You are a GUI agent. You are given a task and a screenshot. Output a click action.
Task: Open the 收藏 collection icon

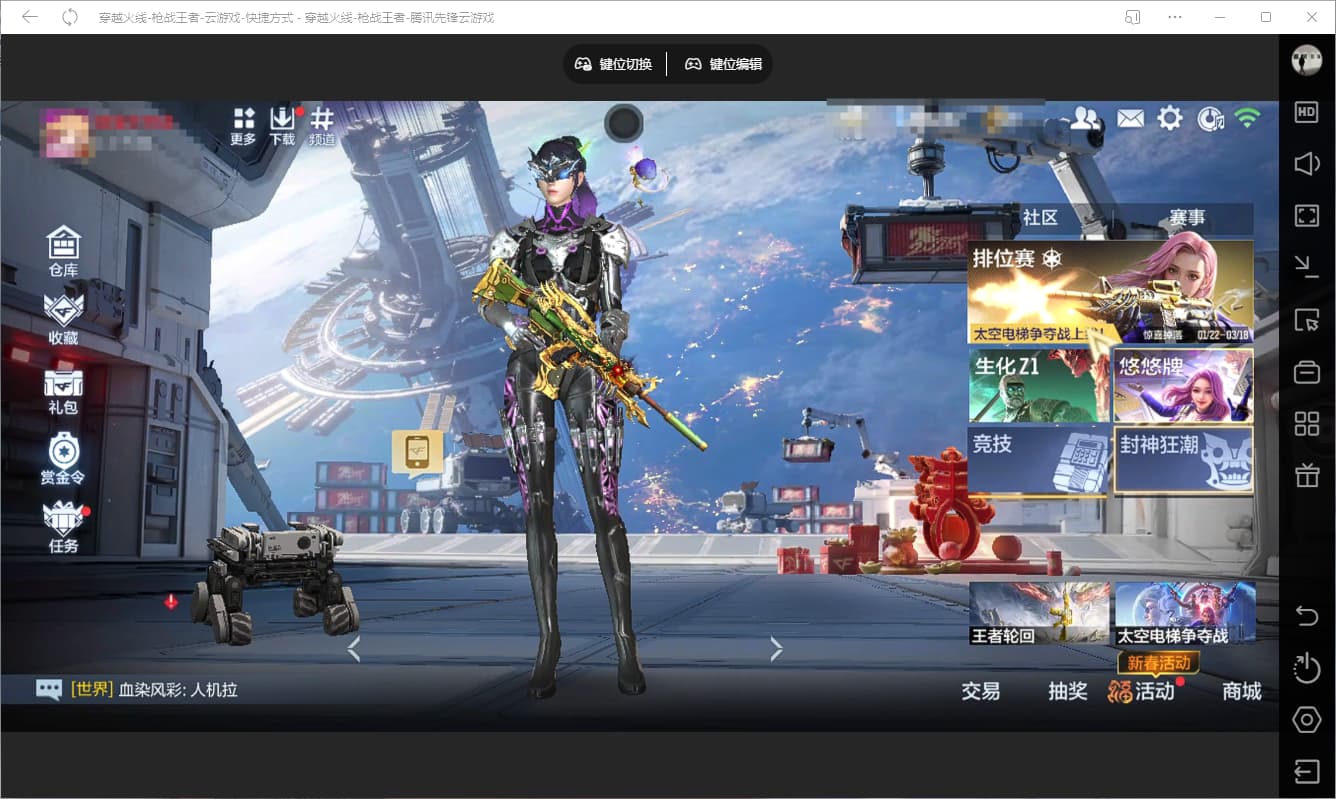coord(63,320)
